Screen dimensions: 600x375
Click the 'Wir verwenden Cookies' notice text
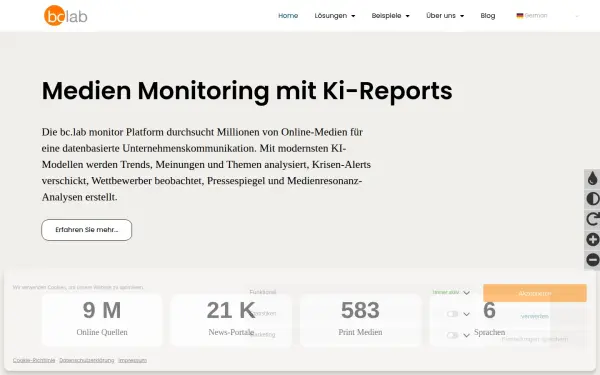tap(78, 287)
